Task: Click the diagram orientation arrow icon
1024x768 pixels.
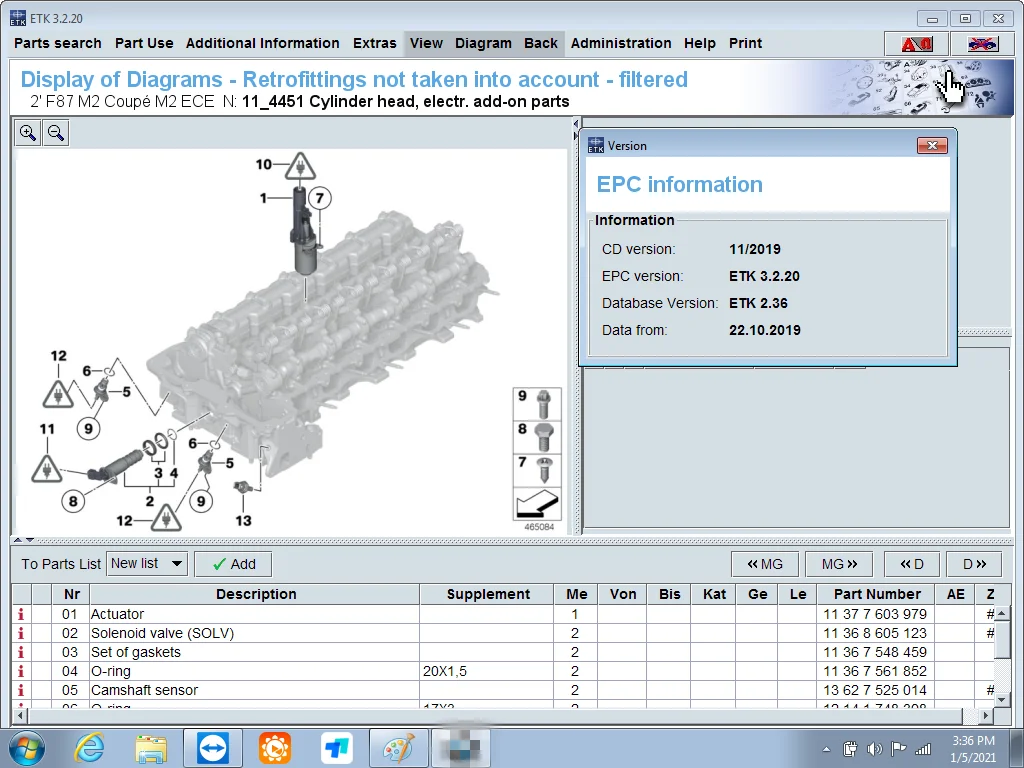Action: [x=537, y=504]
